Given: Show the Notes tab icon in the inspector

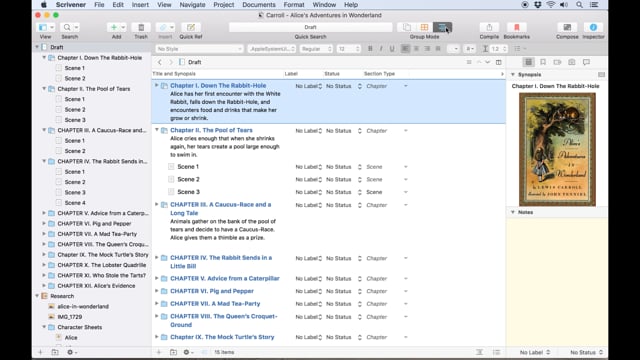Looking at the screenshot, I should coord(528,62).
